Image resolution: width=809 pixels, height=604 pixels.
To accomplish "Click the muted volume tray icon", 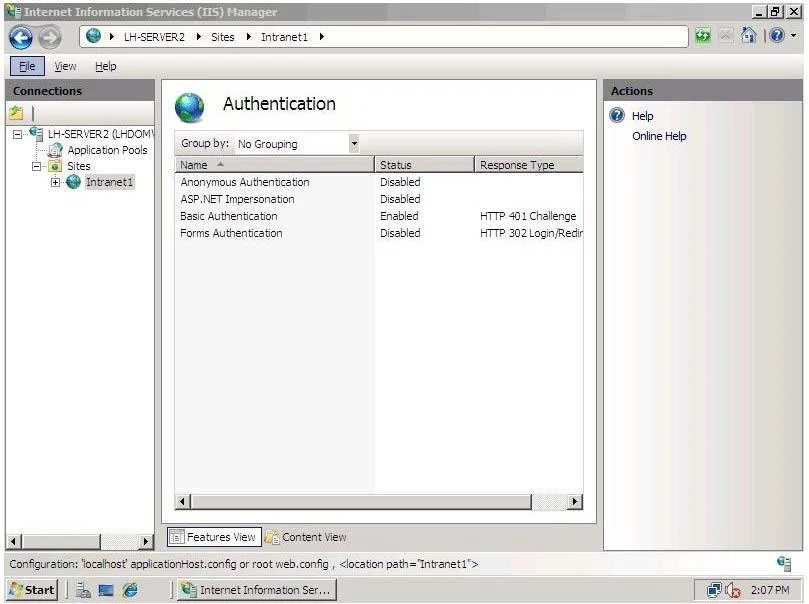I will (x=733, y=590).
